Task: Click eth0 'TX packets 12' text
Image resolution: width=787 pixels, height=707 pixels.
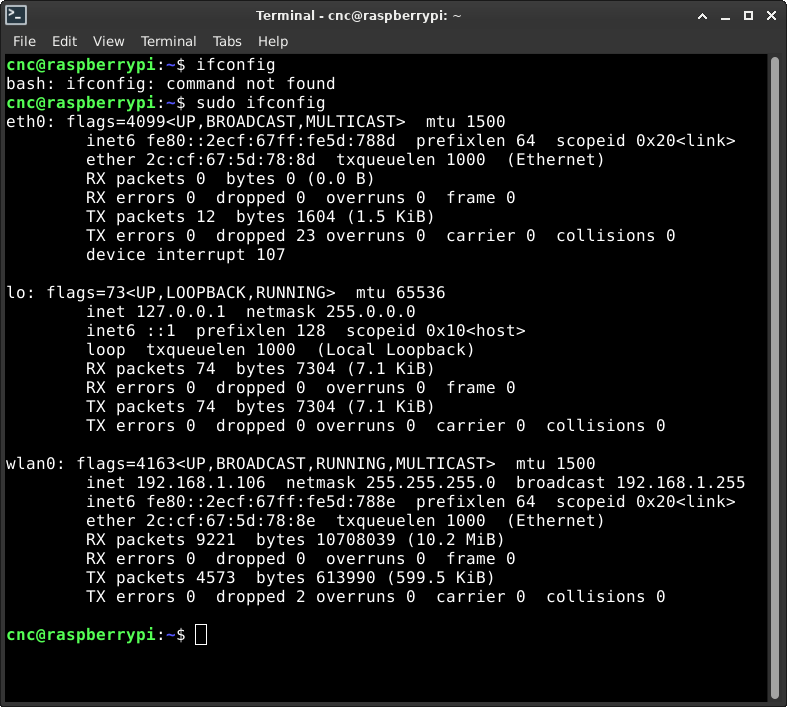Action: (151, 217)
